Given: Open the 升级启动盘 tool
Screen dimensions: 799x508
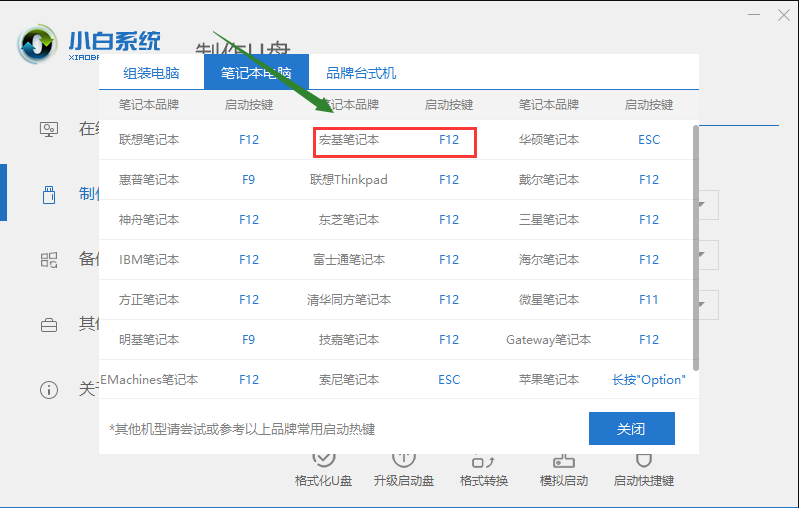Looking at the screenshot, I should pyautogui.click(x=403, y=459).
